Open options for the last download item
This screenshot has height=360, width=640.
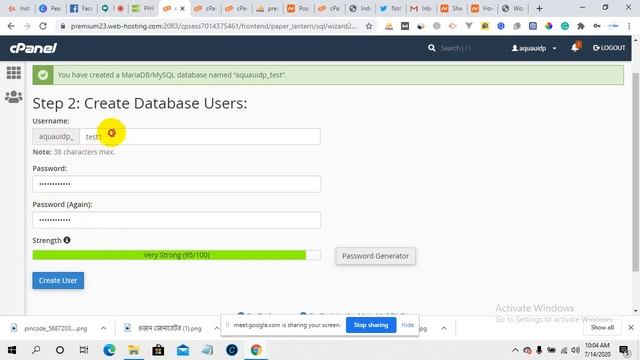[444, 328]
